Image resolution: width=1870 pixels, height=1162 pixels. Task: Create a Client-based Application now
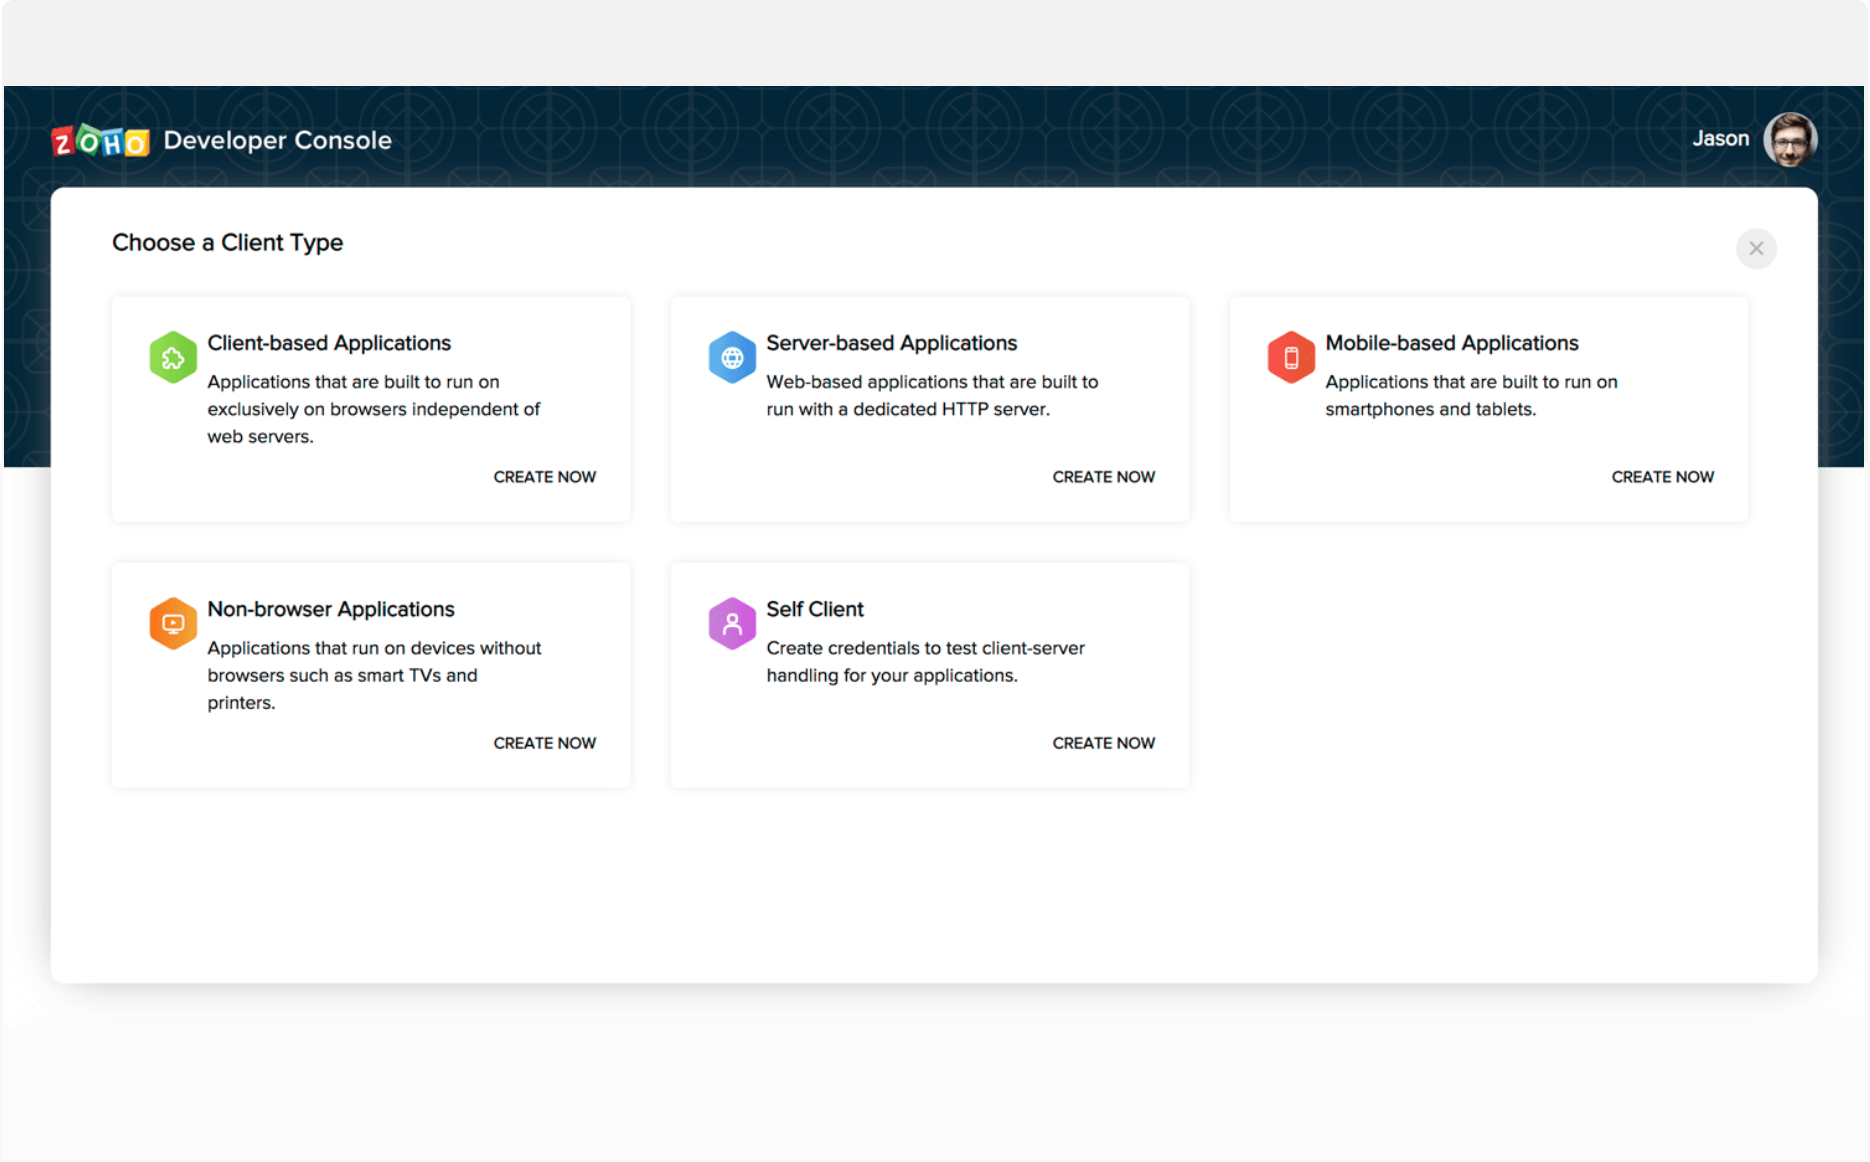pyautogui.click(x=544, y=477)
